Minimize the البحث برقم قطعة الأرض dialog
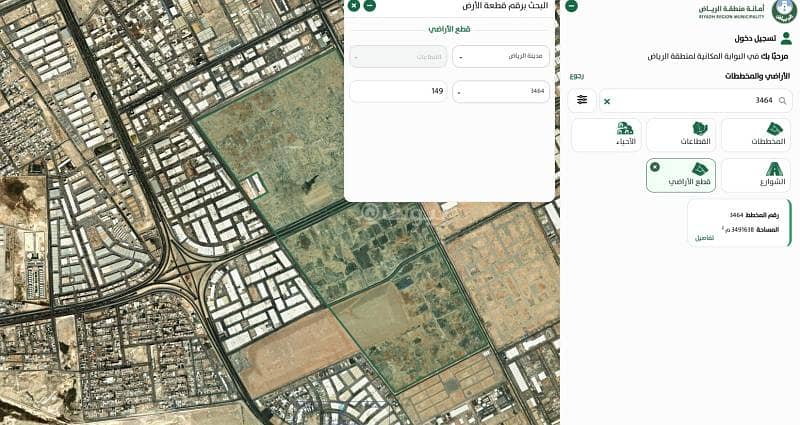Viewport: 800px width, 425px height. 369,6
